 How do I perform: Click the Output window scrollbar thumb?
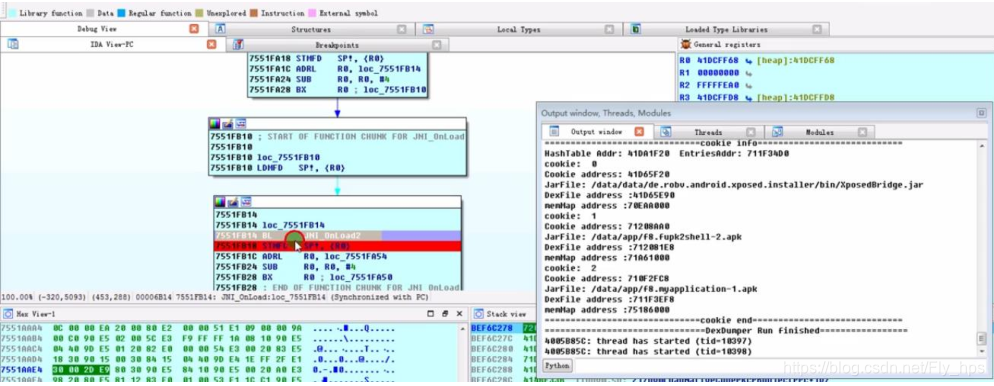[x=982, y=338]
